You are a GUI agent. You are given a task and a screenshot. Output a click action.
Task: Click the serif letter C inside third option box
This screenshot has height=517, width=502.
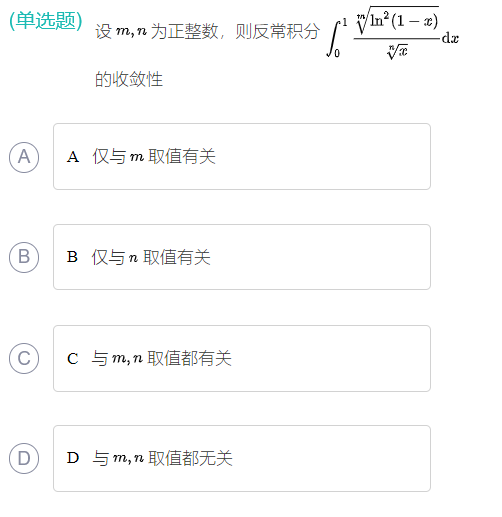(73, 359)
